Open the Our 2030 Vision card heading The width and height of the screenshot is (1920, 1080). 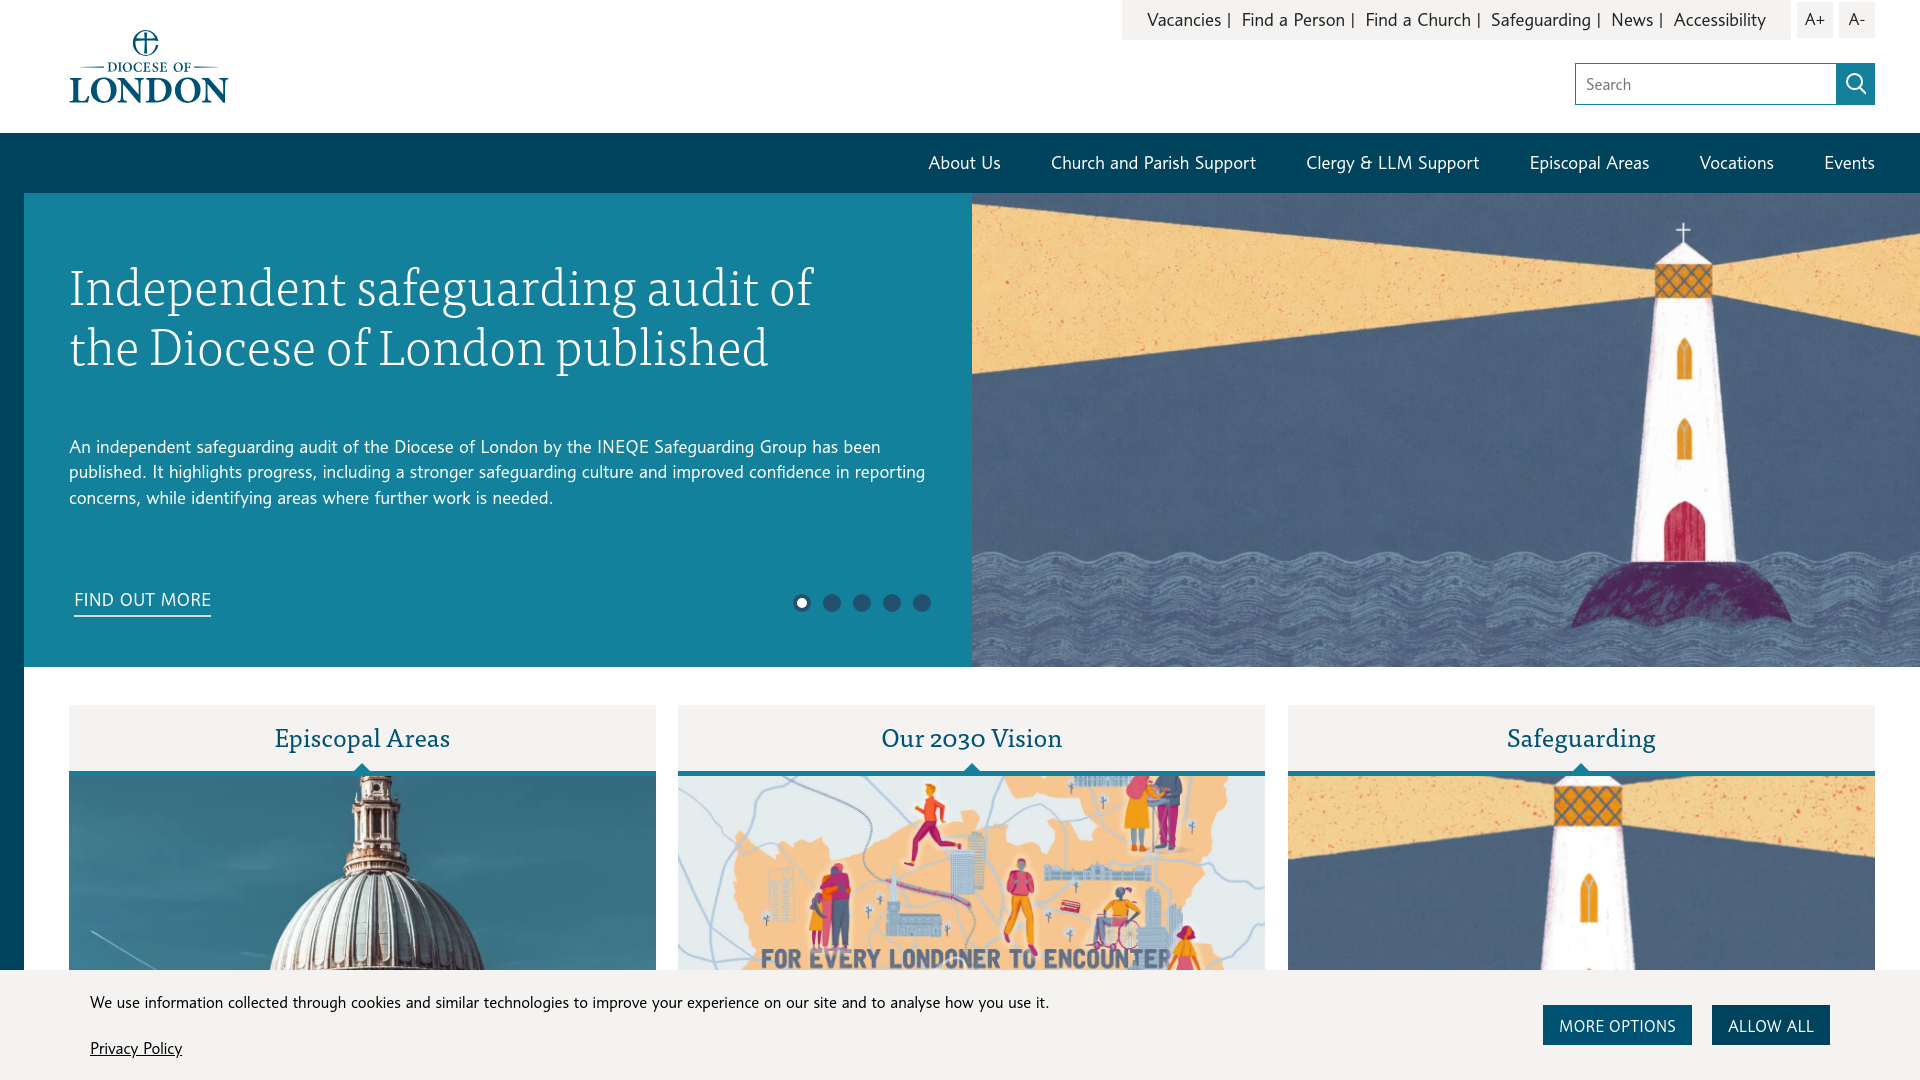click(x=971, y=738)
